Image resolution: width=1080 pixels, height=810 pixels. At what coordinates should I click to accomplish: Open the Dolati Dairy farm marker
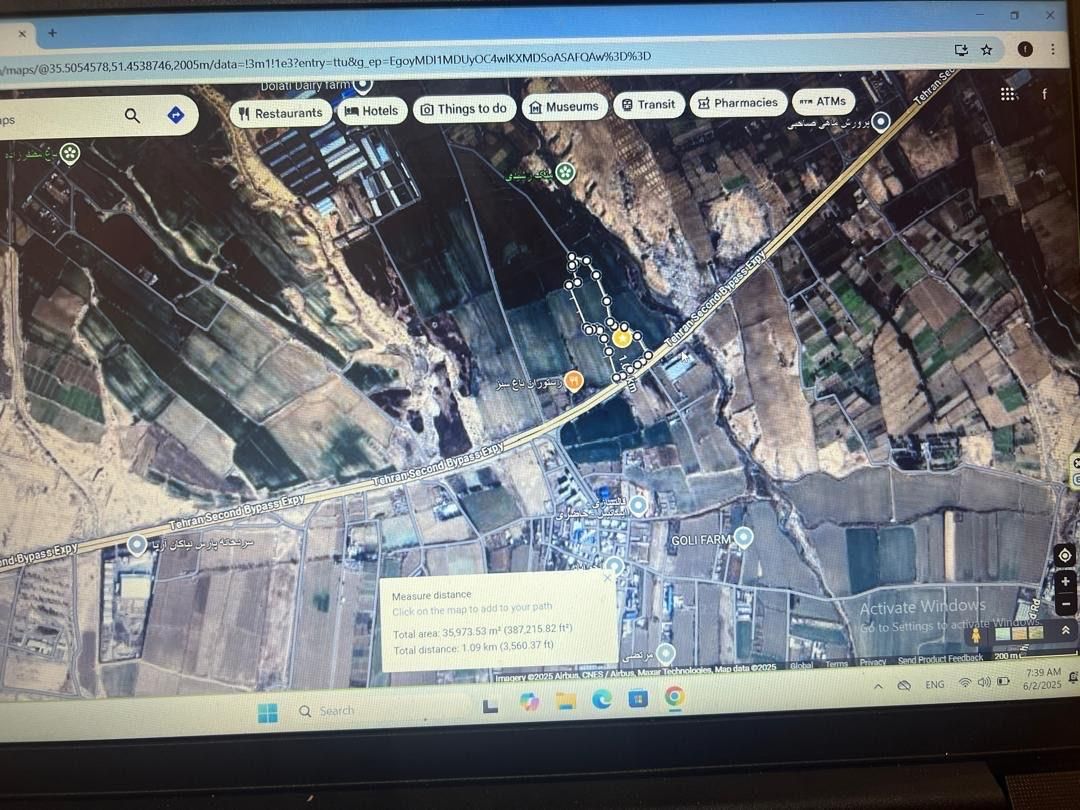pos(363,86)
